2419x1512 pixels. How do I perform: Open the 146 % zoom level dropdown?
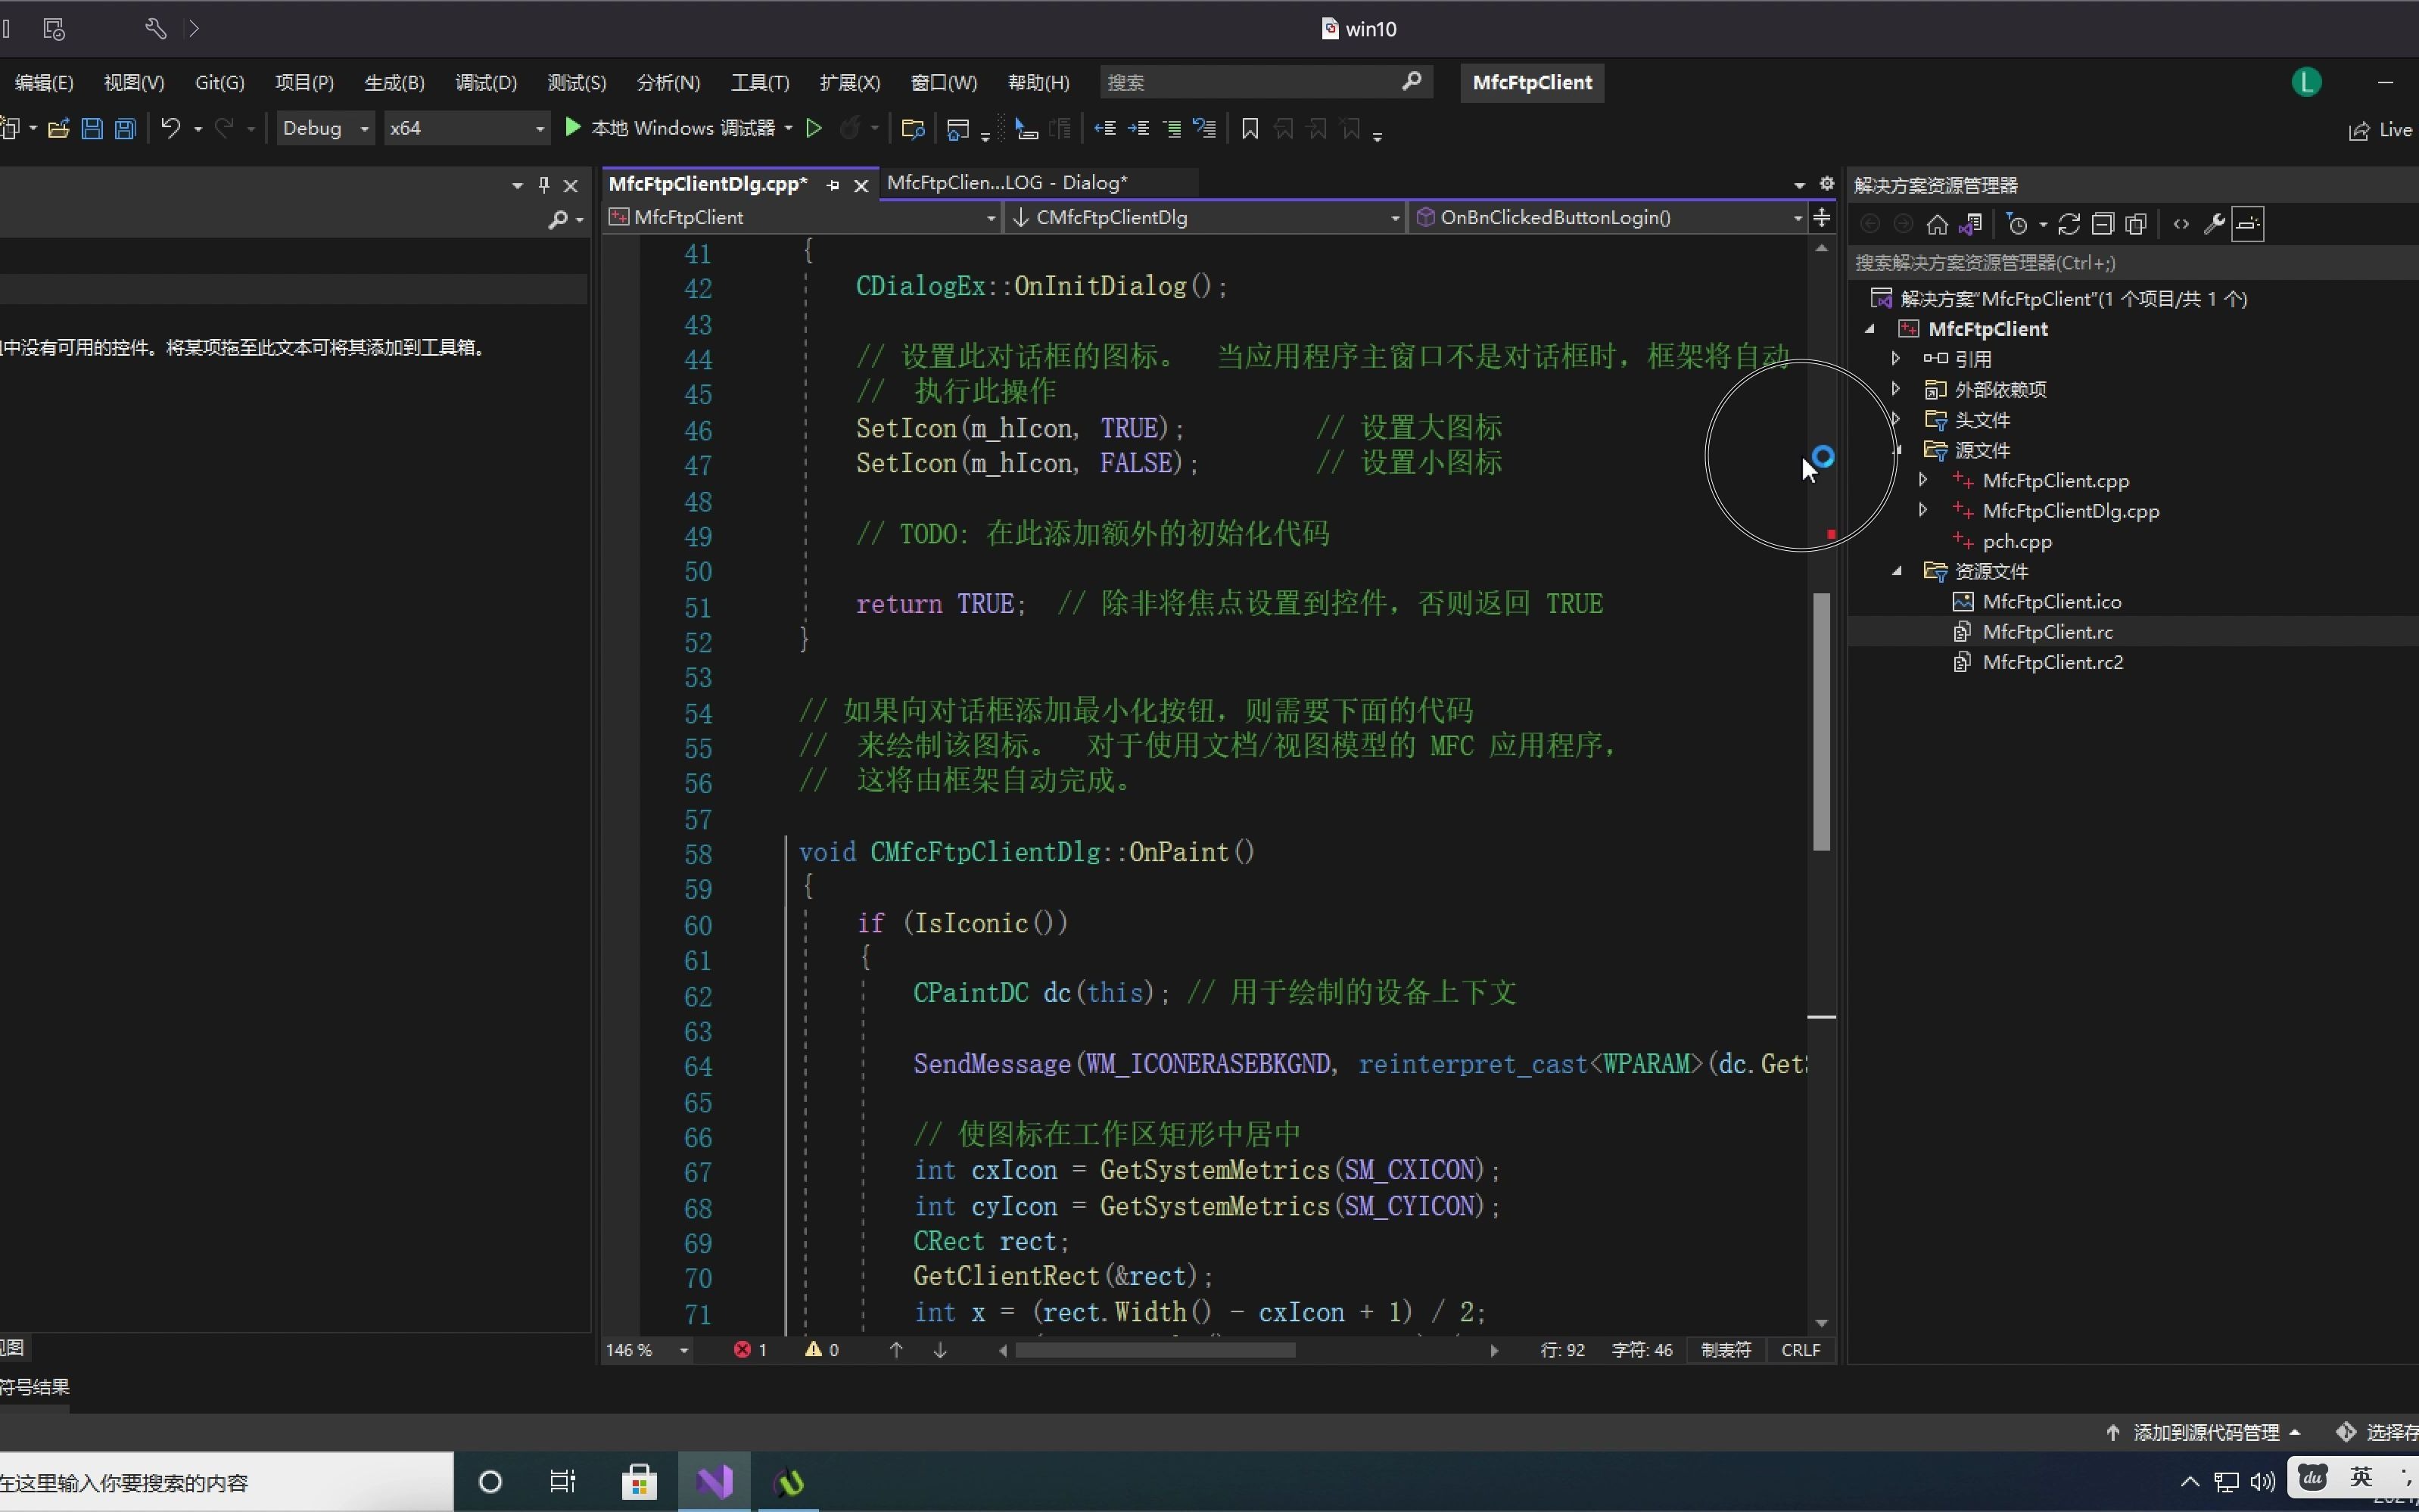(x=648, y=1350)
